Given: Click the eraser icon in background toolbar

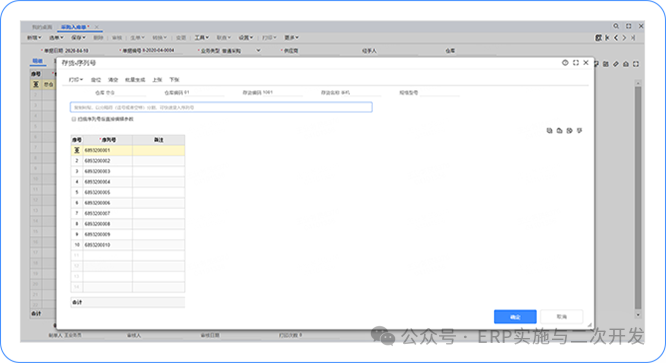Looking at the screenshot, I should point(616,64).
